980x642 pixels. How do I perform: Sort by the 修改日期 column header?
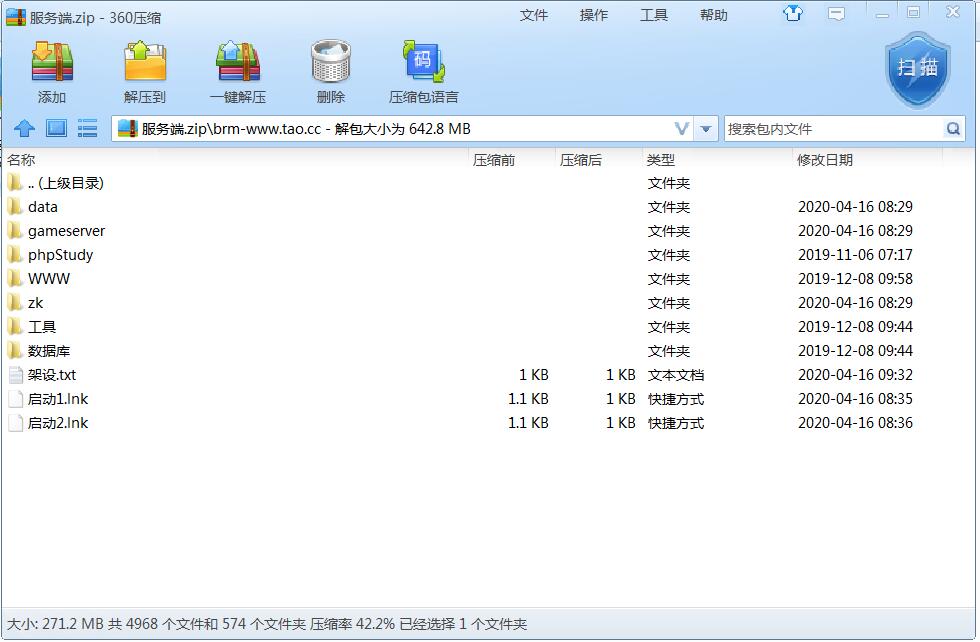[825, 160]
